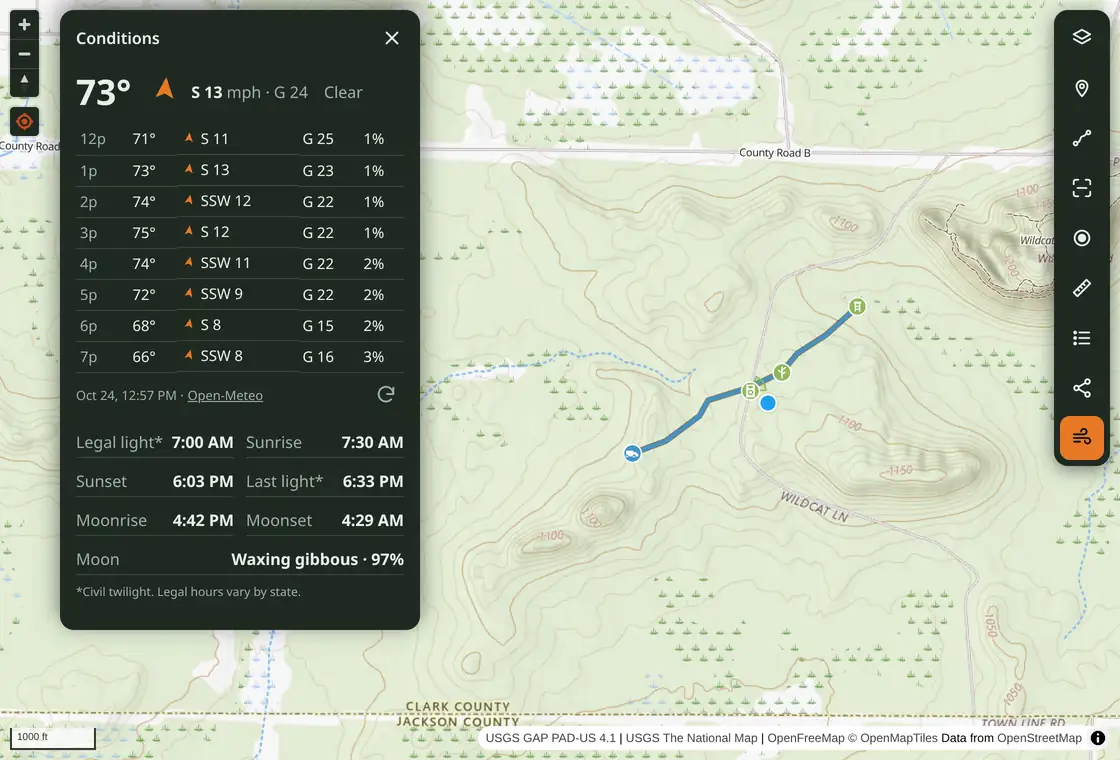Zoom out on the map

pyautogui.click(x=24, y=54)
